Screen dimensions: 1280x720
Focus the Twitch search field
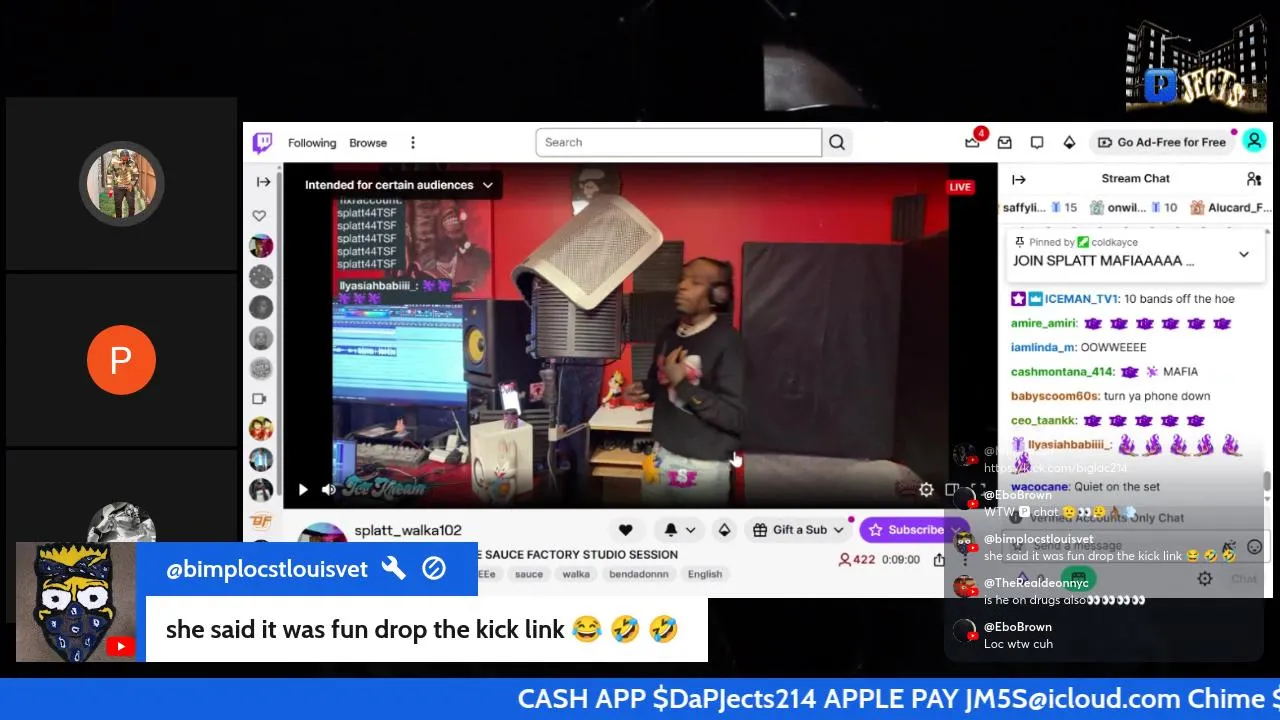[x=678, y=142]
